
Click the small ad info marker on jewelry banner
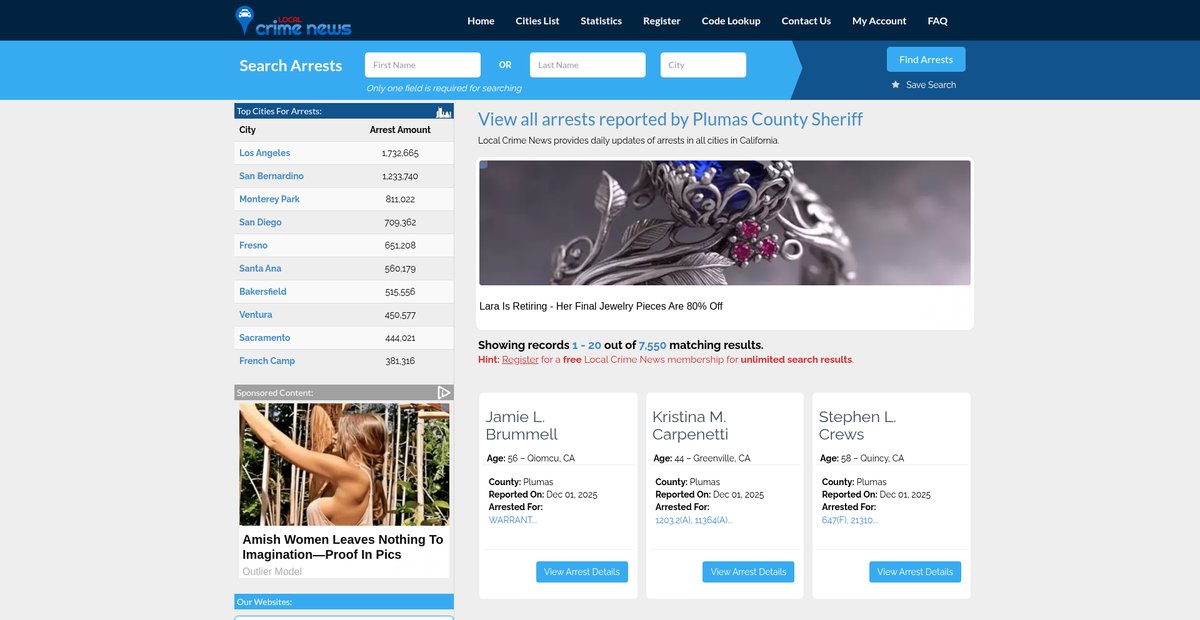[483, 165]
